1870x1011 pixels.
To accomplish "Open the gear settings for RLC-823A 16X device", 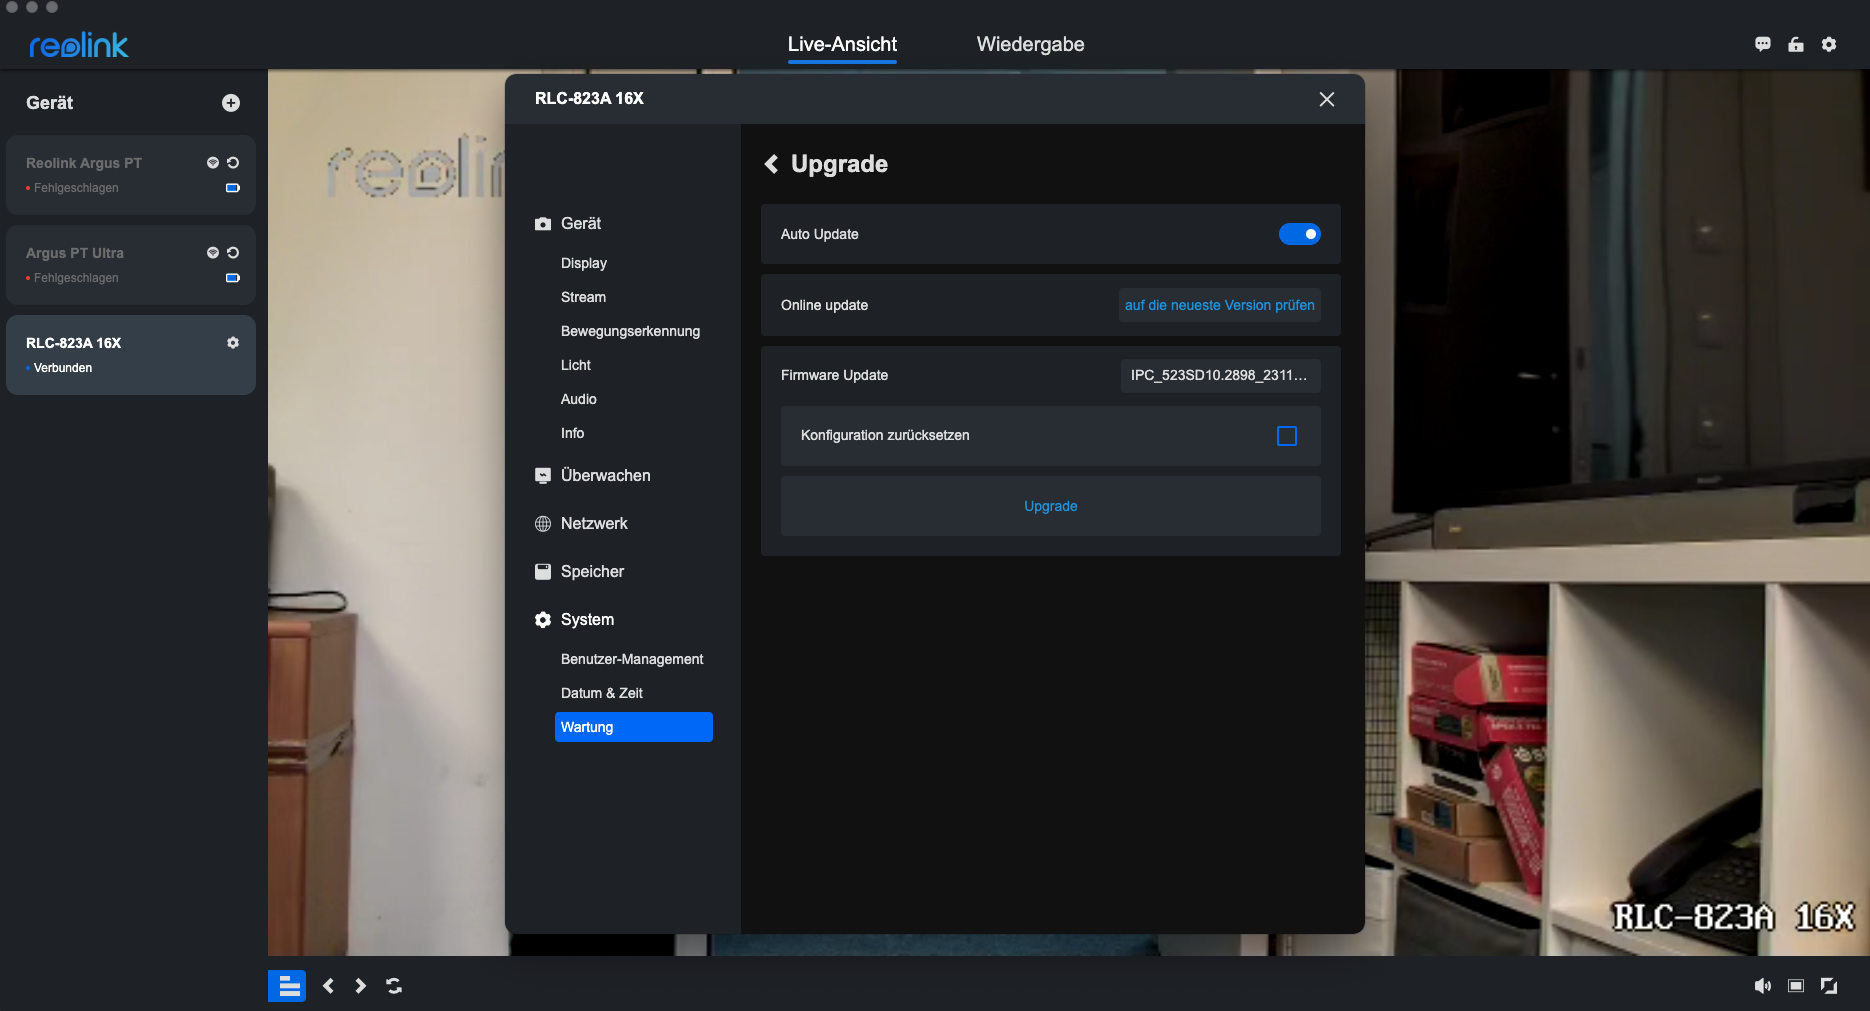I will (233, 343).
